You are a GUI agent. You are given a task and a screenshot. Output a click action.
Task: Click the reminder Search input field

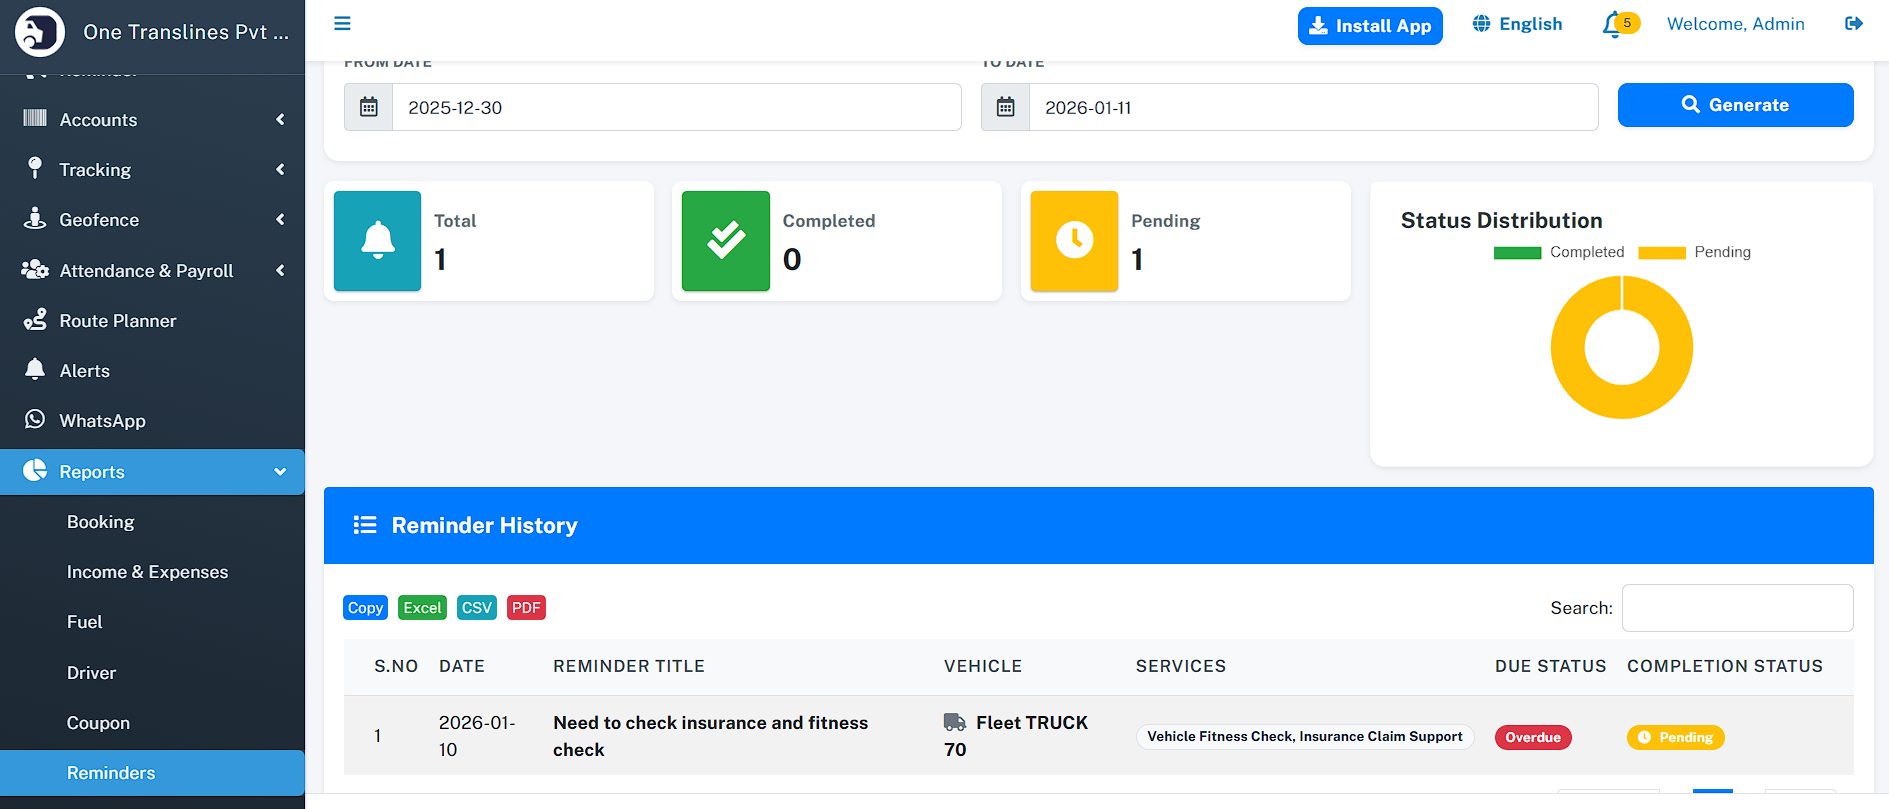1737,608
